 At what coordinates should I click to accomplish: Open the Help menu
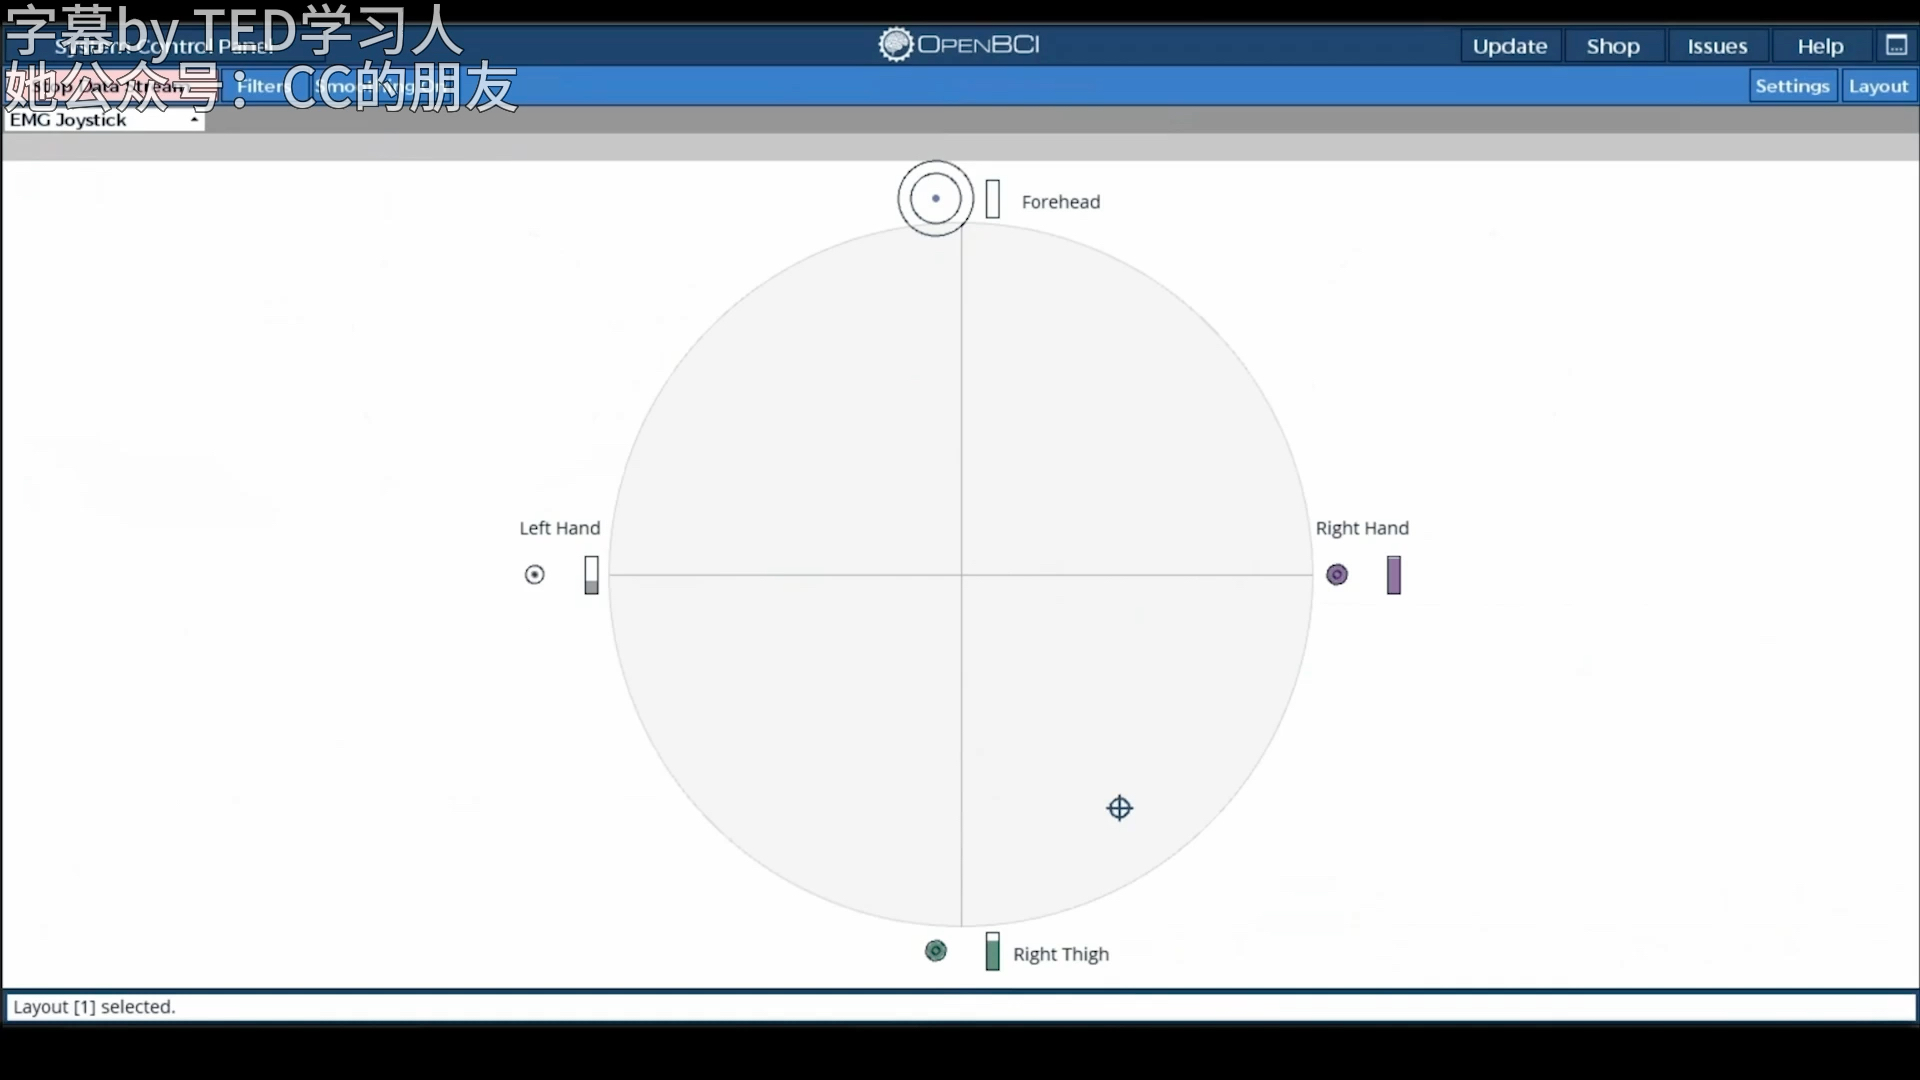(1820, 46)
